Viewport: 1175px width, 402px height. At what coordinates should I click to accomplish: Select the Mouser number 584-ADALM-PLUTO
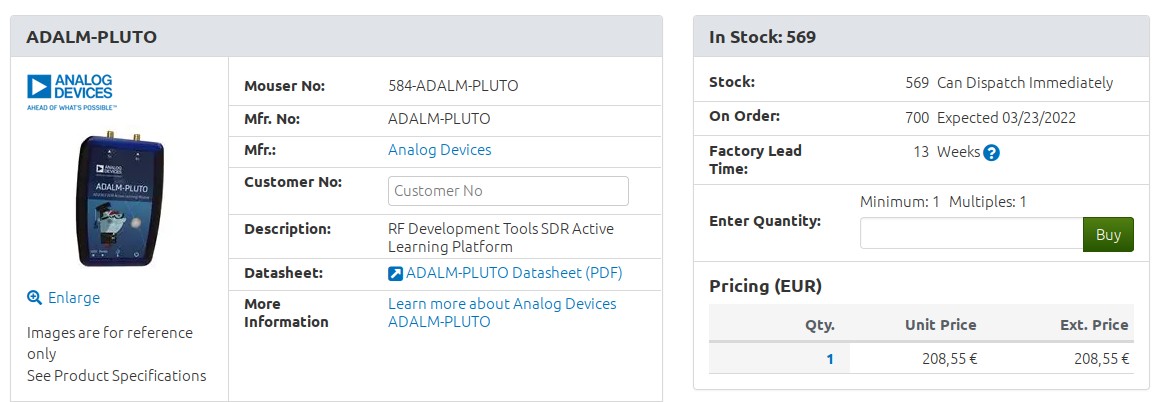point(453,86)
